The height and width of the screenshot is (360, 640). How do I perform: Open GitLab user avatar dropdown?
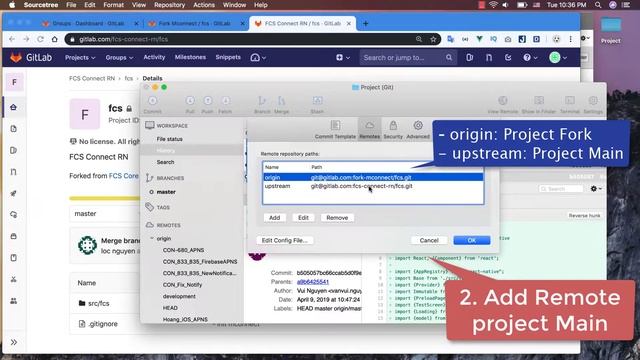[x=558, y=58]
